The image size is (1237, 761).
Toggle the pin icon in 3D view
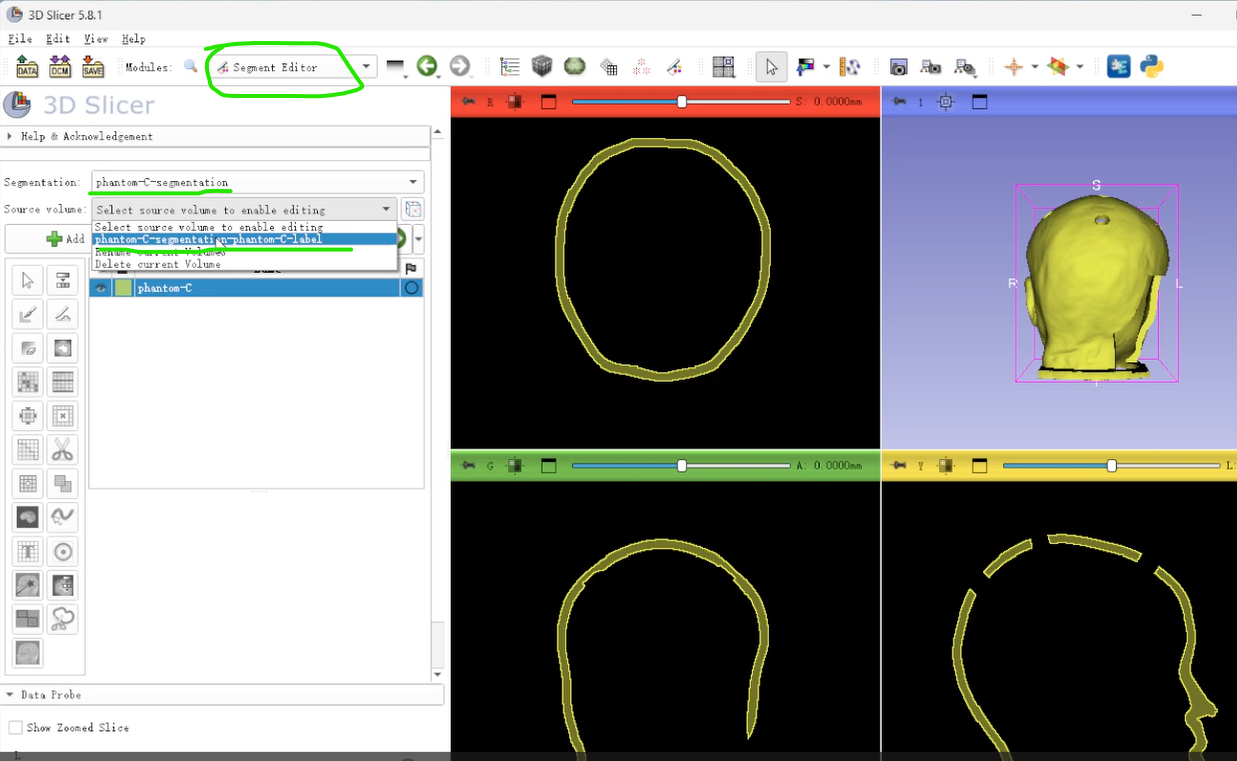899,101
